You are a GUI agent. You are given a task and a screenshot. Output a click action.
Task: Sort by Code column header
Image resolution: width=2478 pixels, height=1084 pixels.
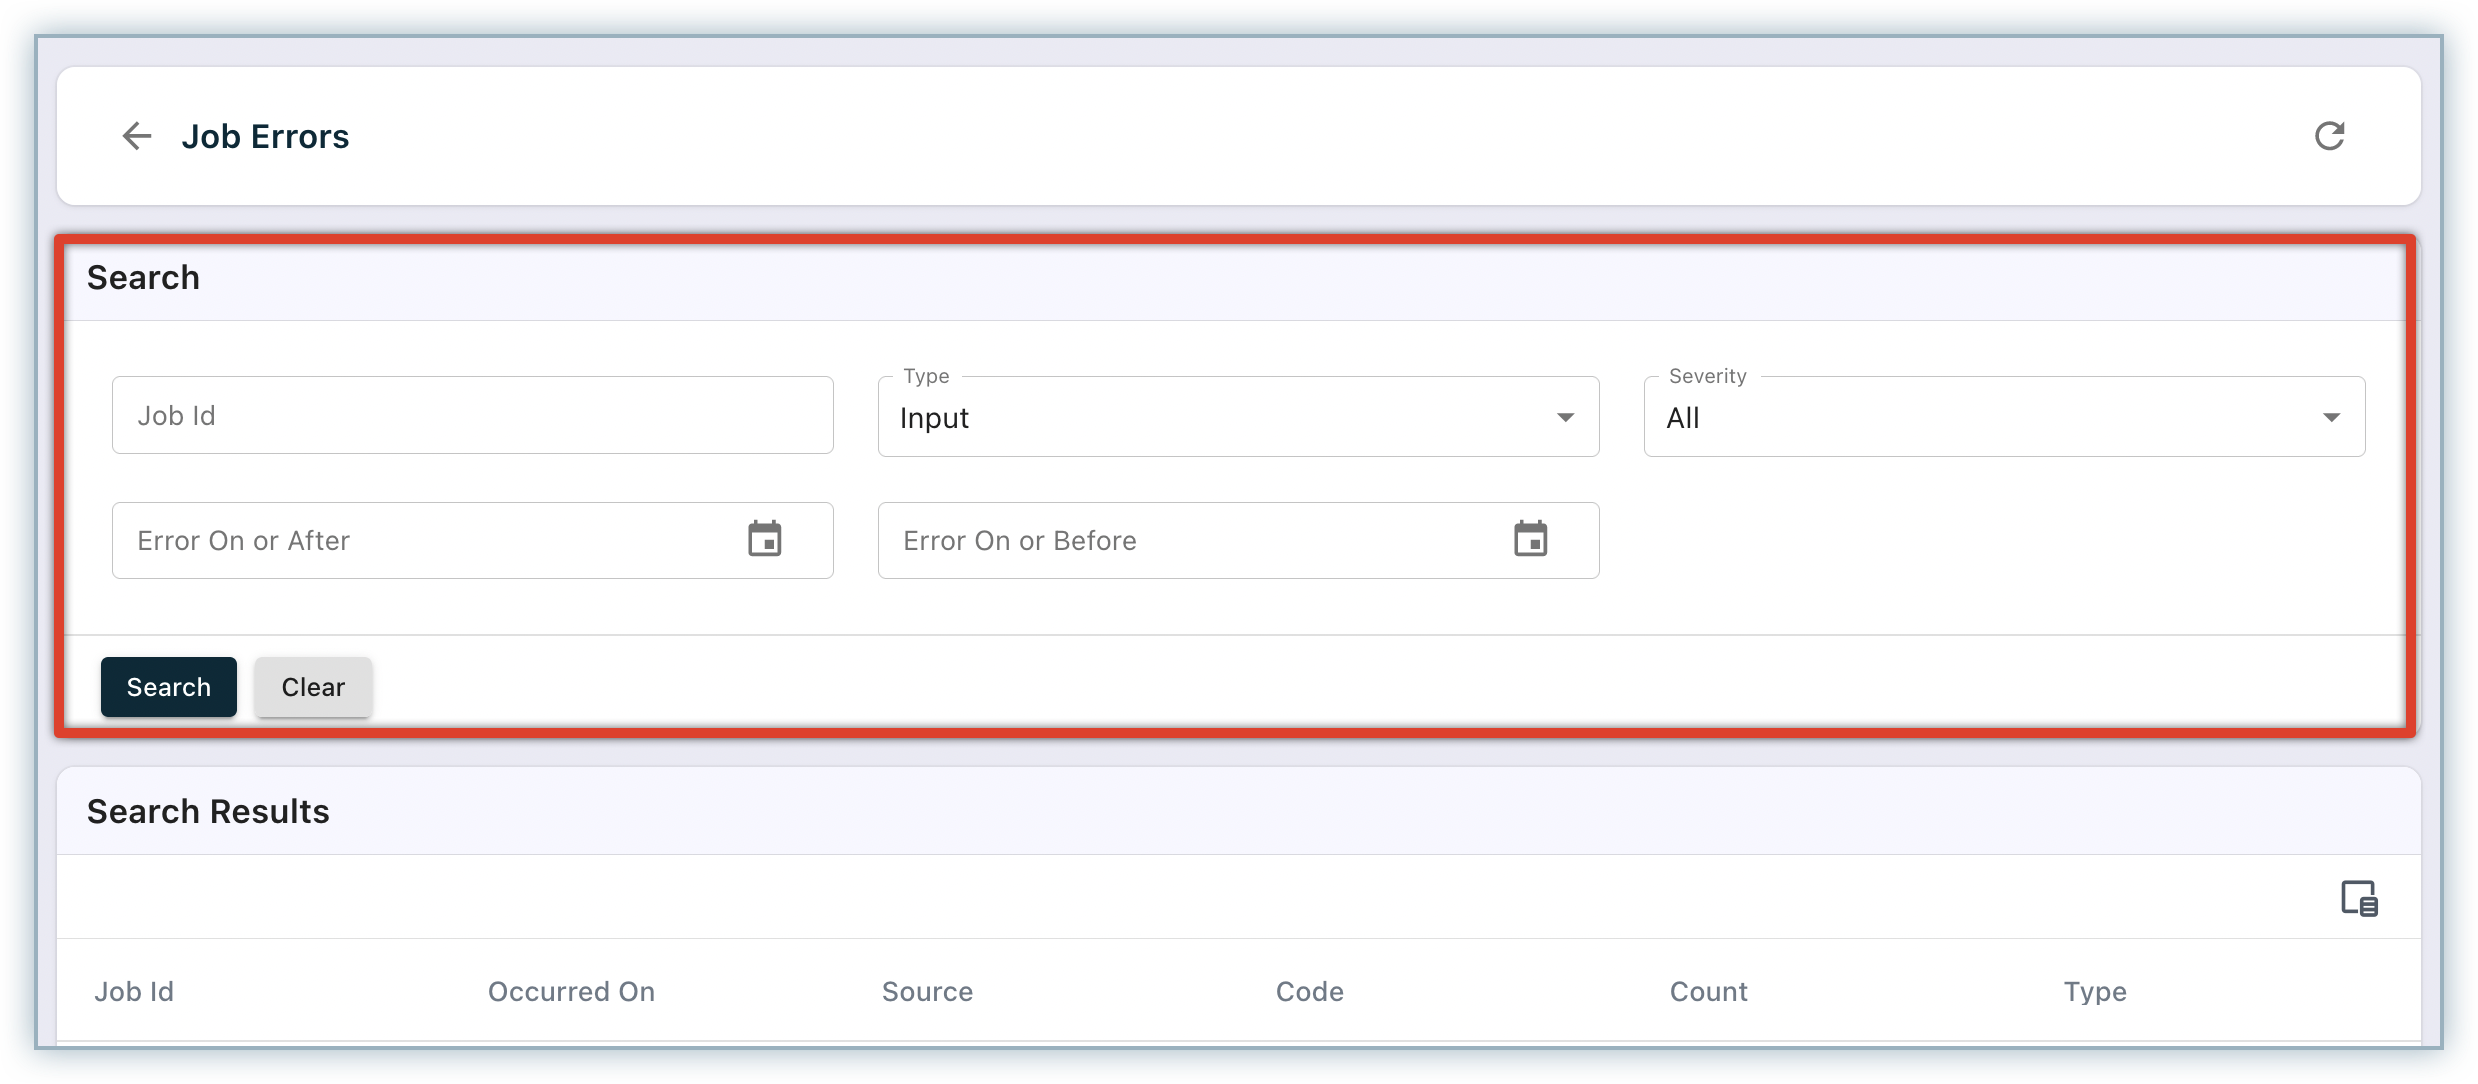(1309, 992)
